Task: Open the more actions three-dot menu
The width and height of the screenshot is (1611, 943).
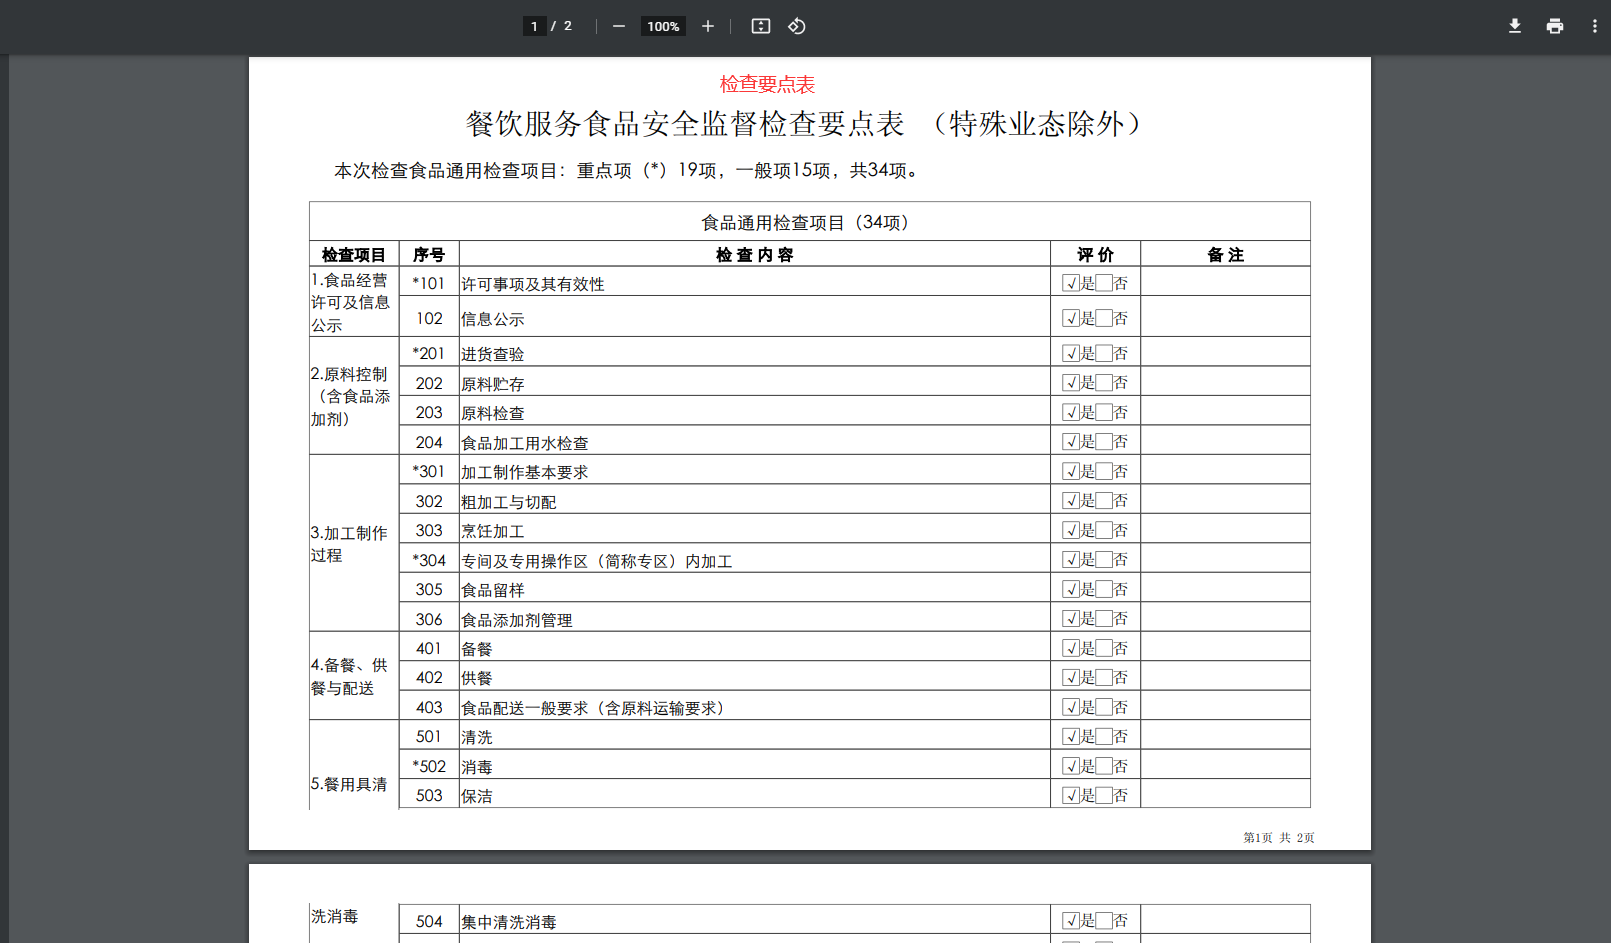Action: pos(1594,26)
